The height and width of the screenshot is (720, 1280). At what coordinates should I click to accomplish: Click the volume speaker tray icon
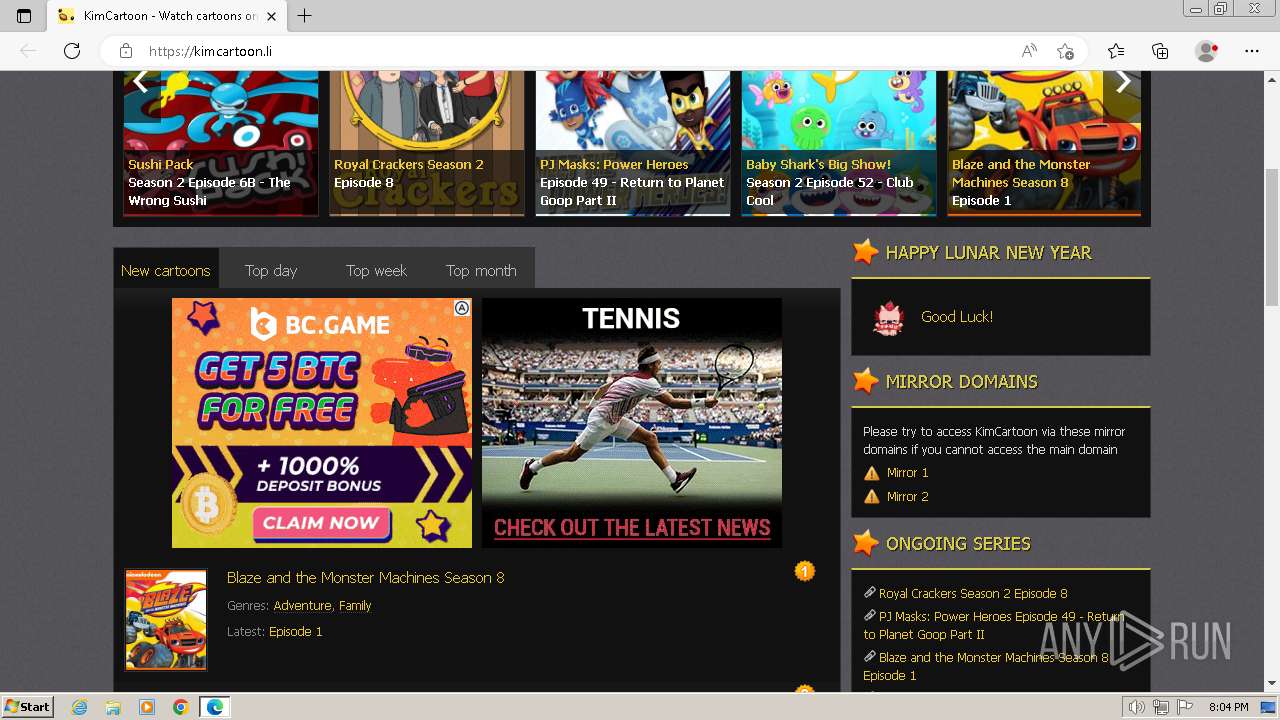pos(1136,707)
